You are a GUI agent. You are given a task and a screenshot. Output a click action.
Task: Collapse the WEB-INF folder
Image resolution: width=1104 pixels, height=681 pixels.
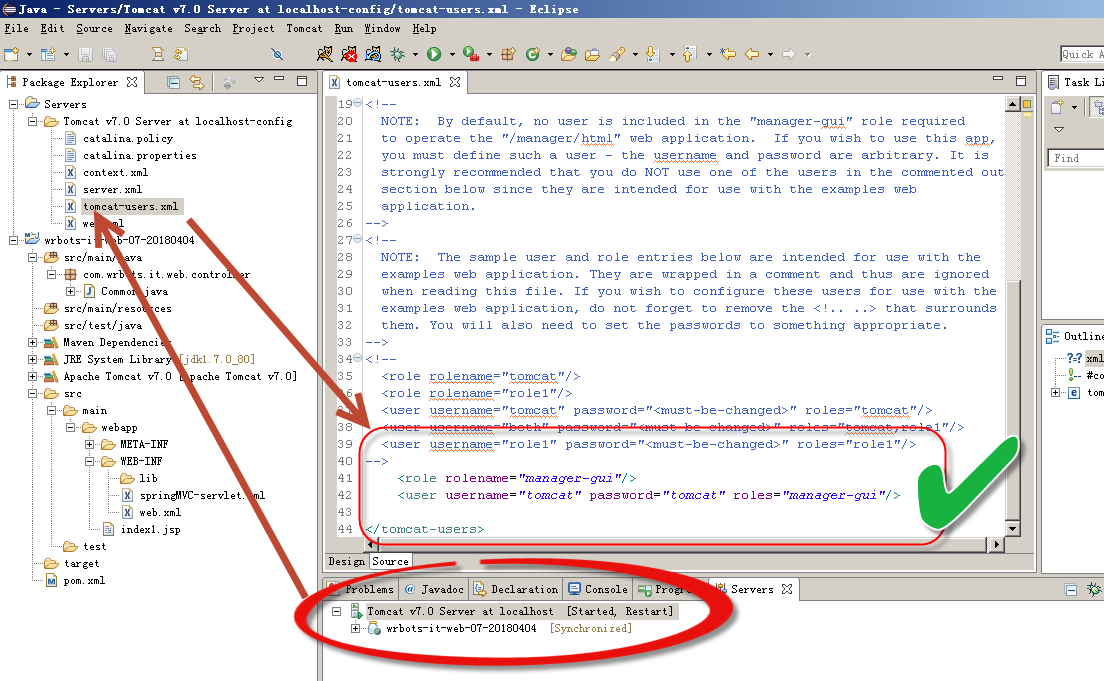89,461
